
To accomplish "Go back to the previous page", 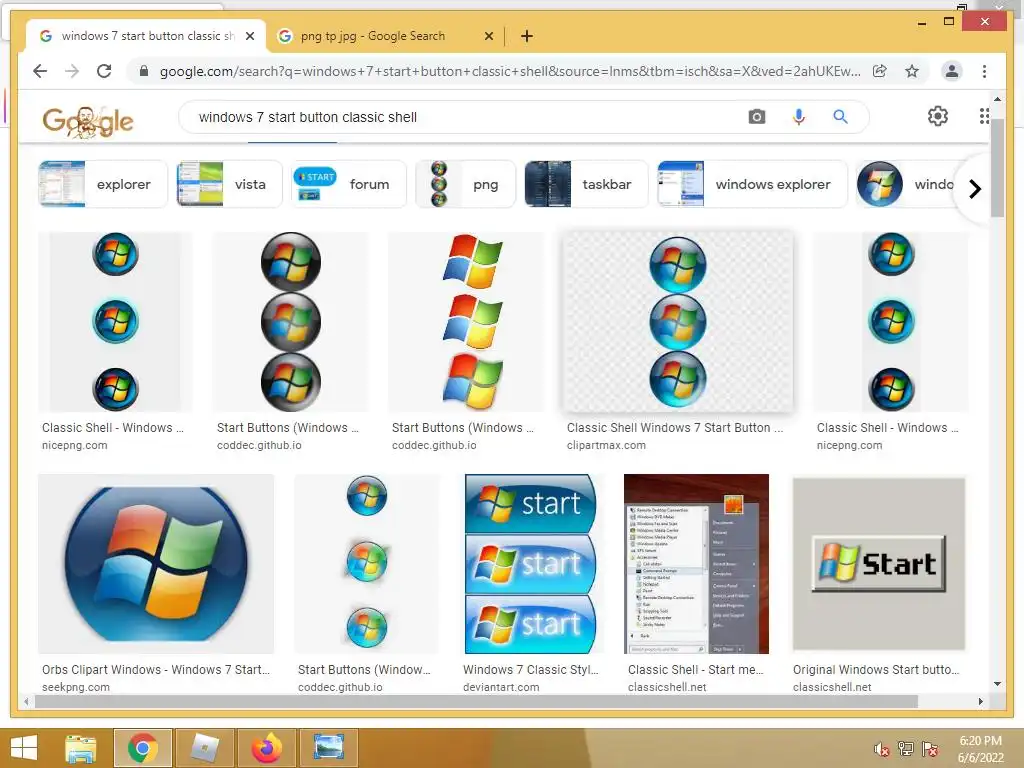I will (x=40, y=71).
